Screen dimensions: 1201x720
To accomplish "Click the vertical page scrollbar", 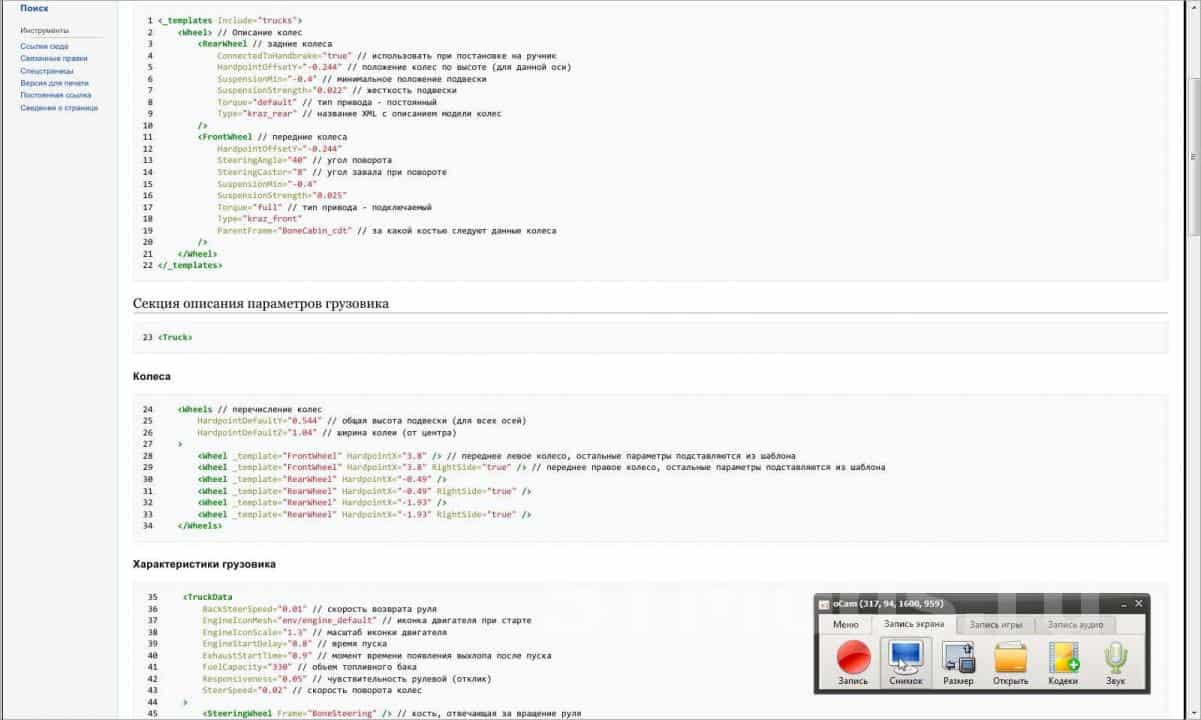I will coord(1194,150).
